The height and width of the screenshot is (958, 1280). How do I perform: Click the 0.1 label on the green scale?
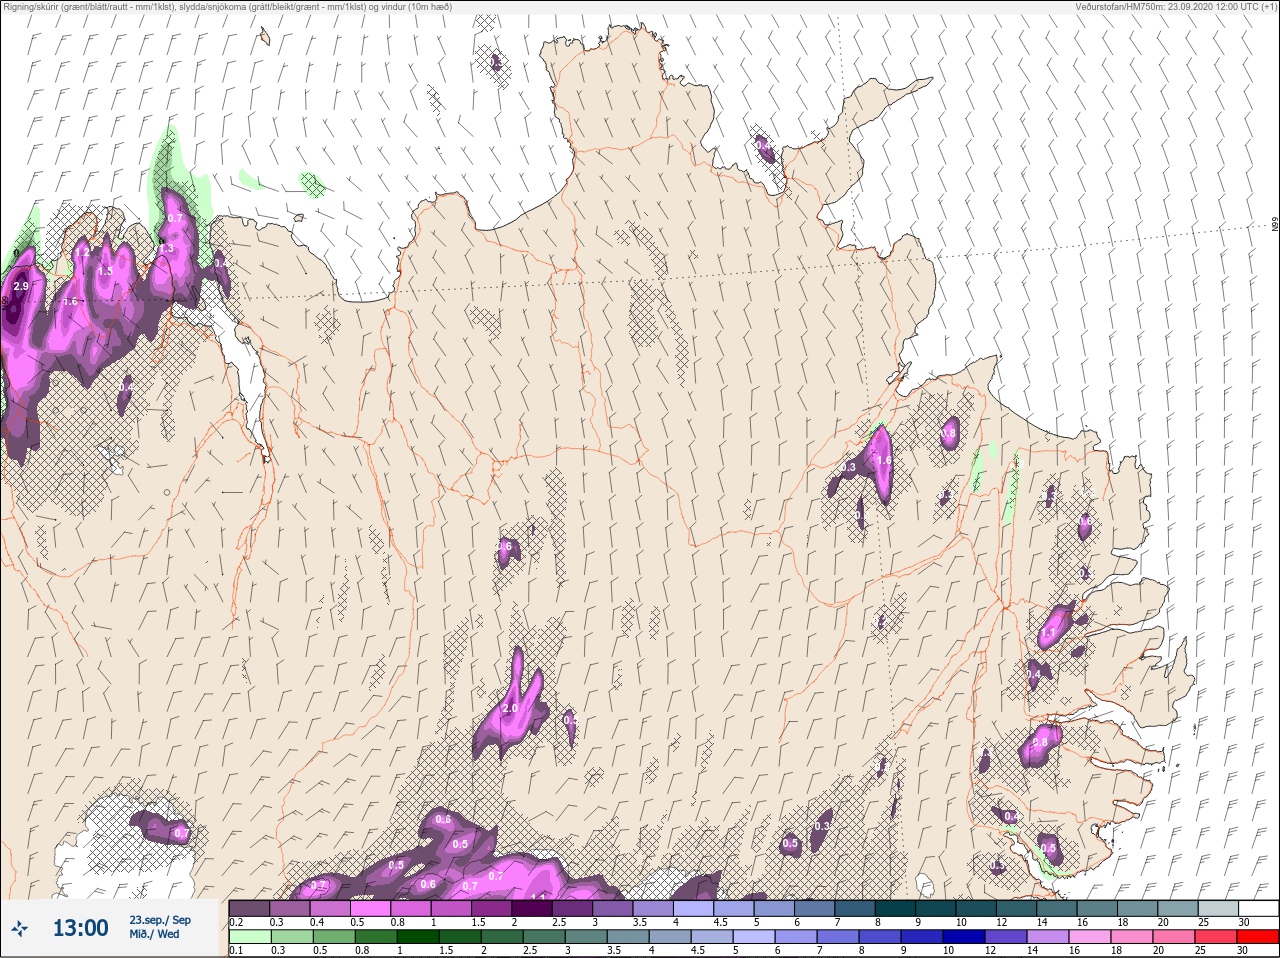(x=236, y=950)
